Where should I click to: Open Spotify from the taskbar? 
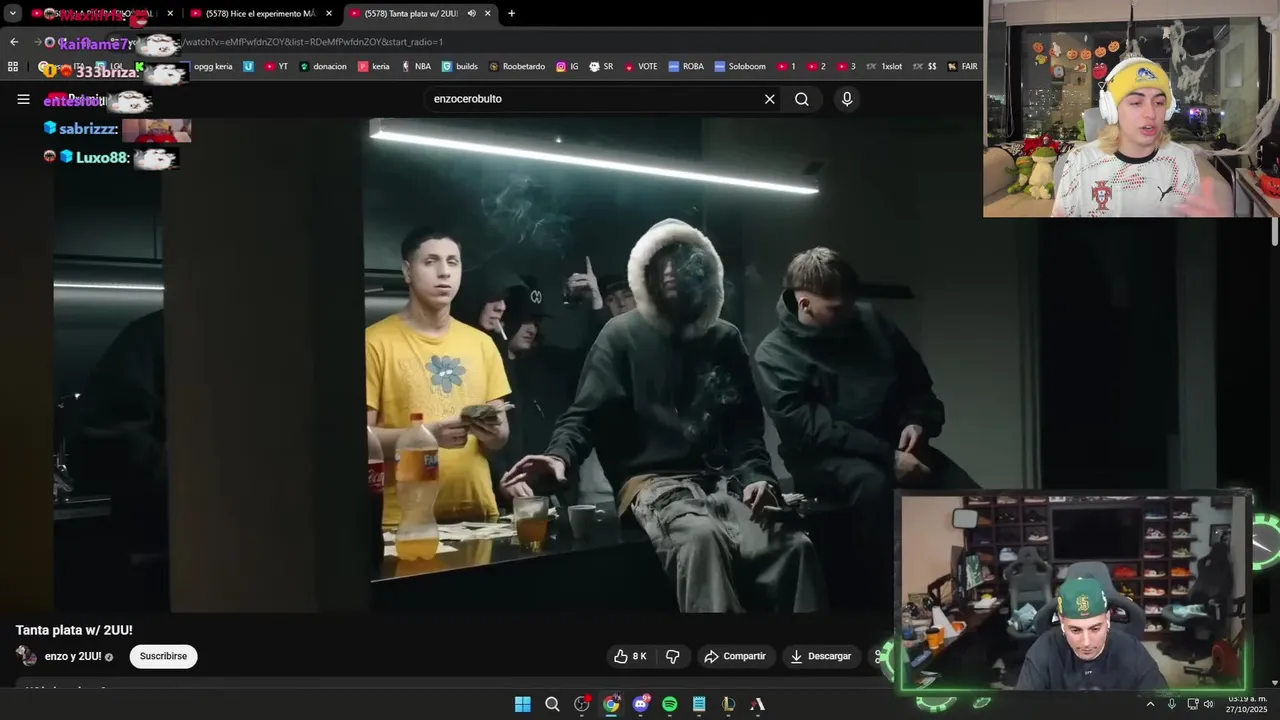point(670,704)
